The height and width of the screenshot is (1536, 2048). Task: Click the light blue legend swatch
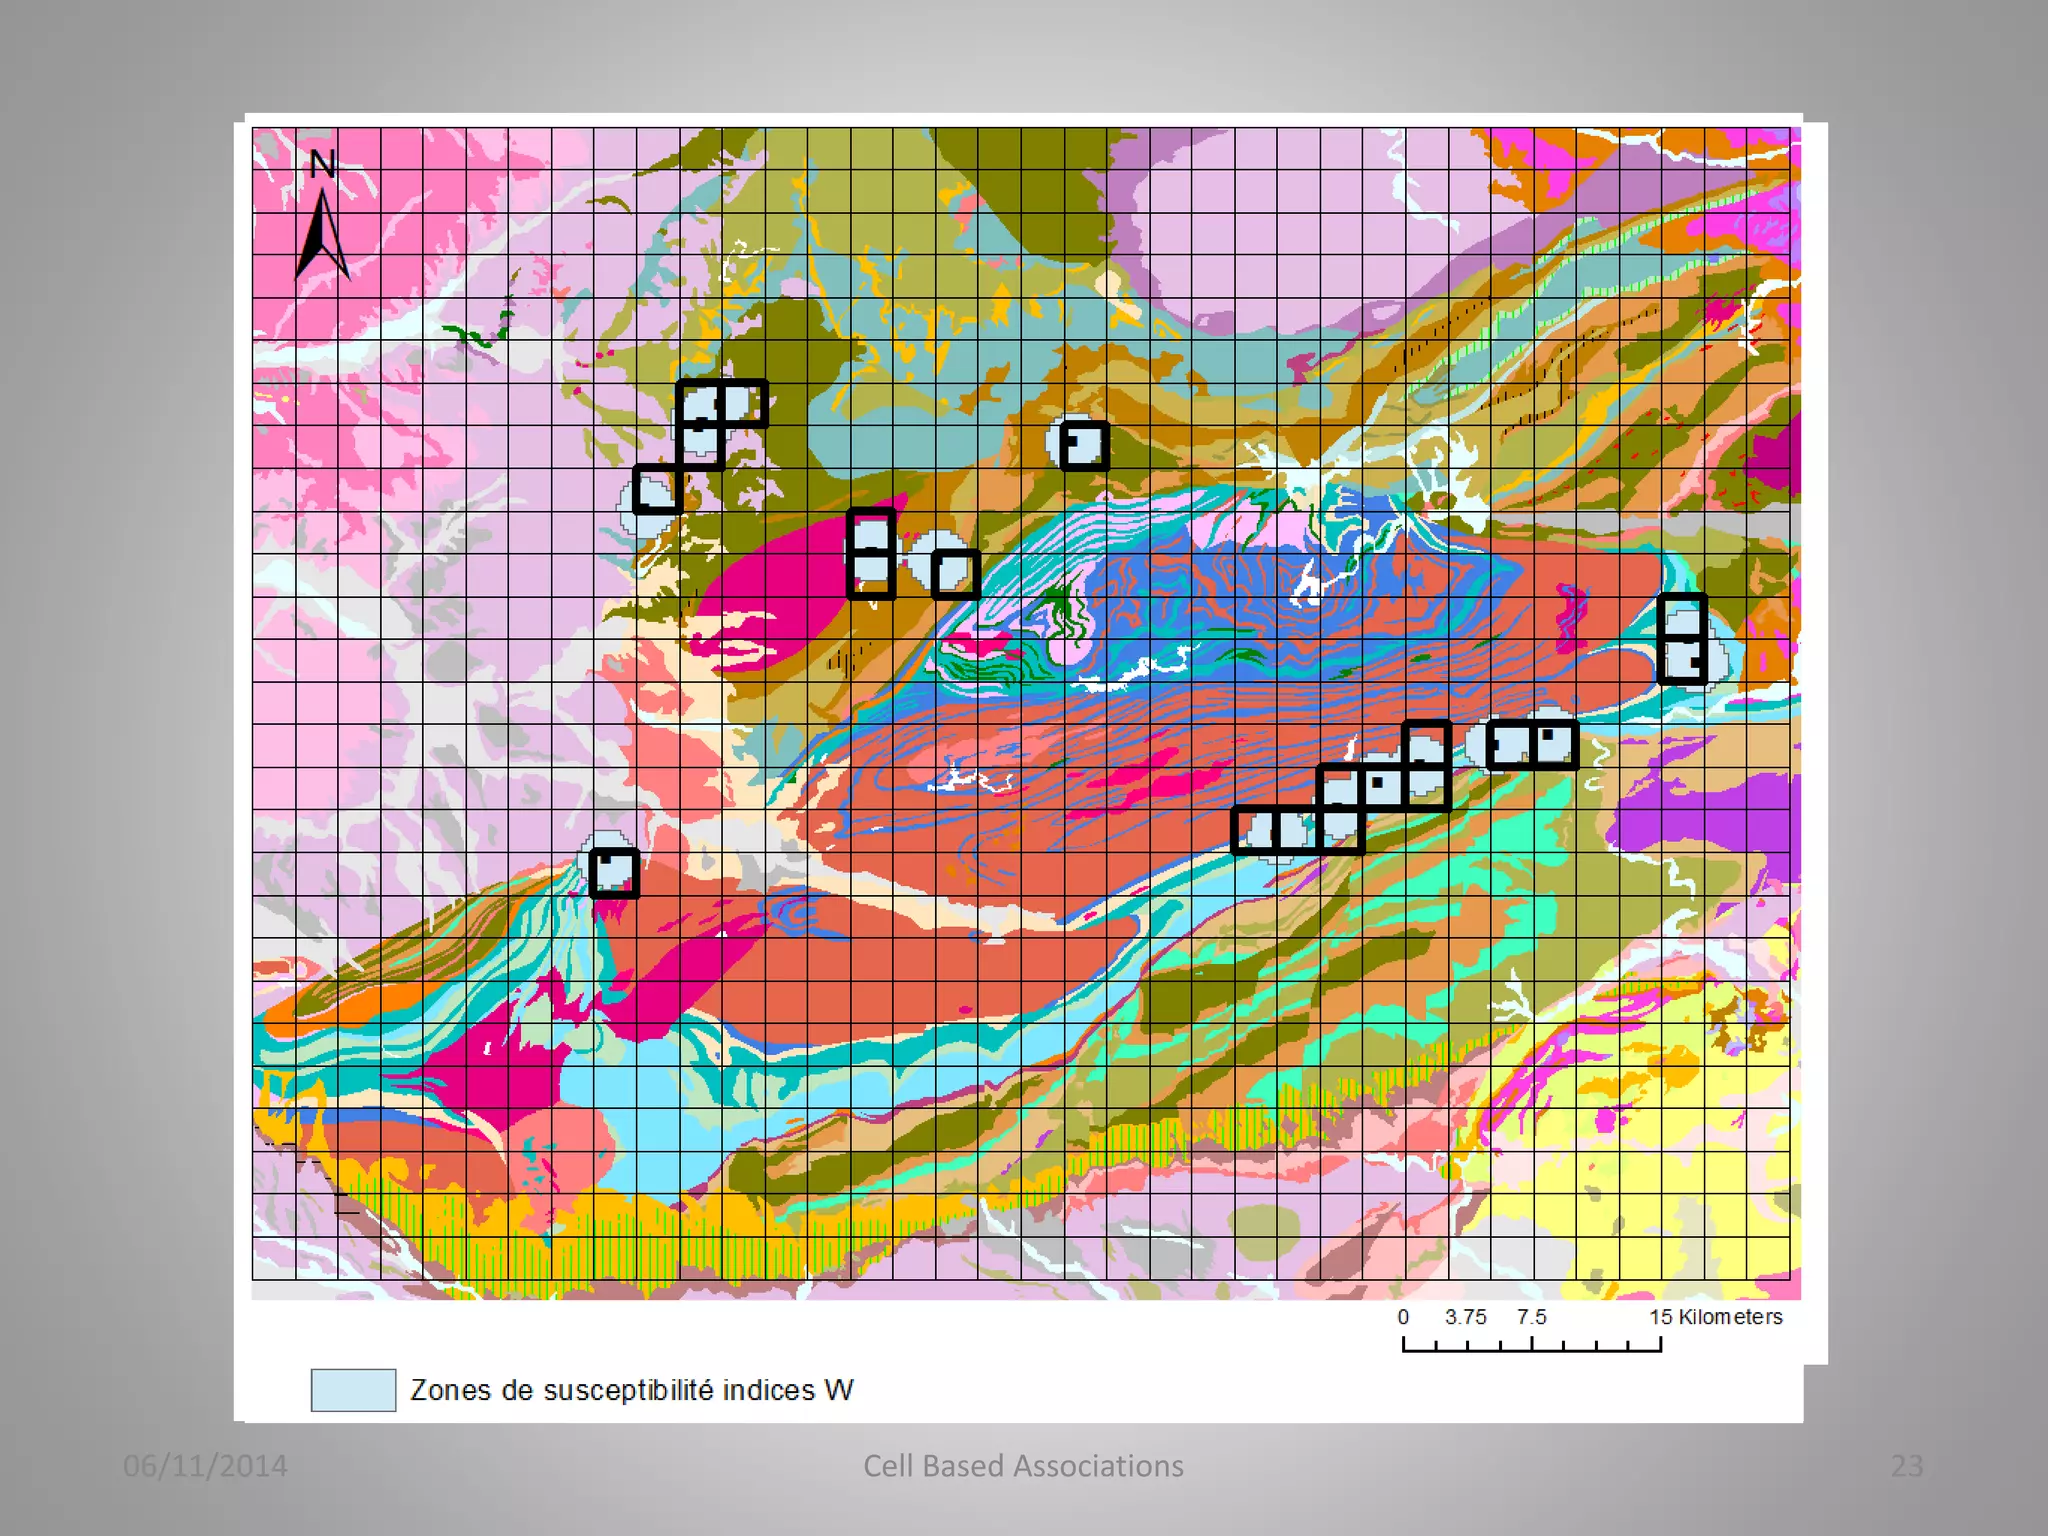[x=353, y=1390]
